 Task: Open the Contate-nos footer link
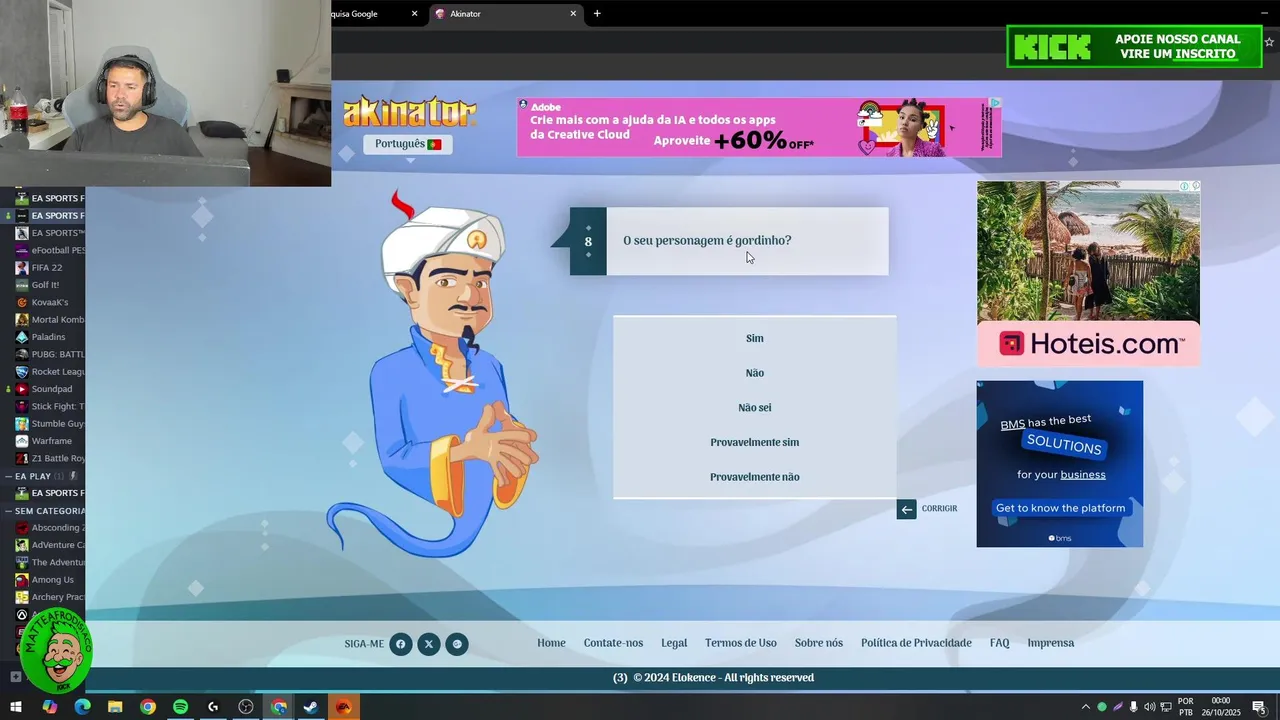(x=613, y=644)
